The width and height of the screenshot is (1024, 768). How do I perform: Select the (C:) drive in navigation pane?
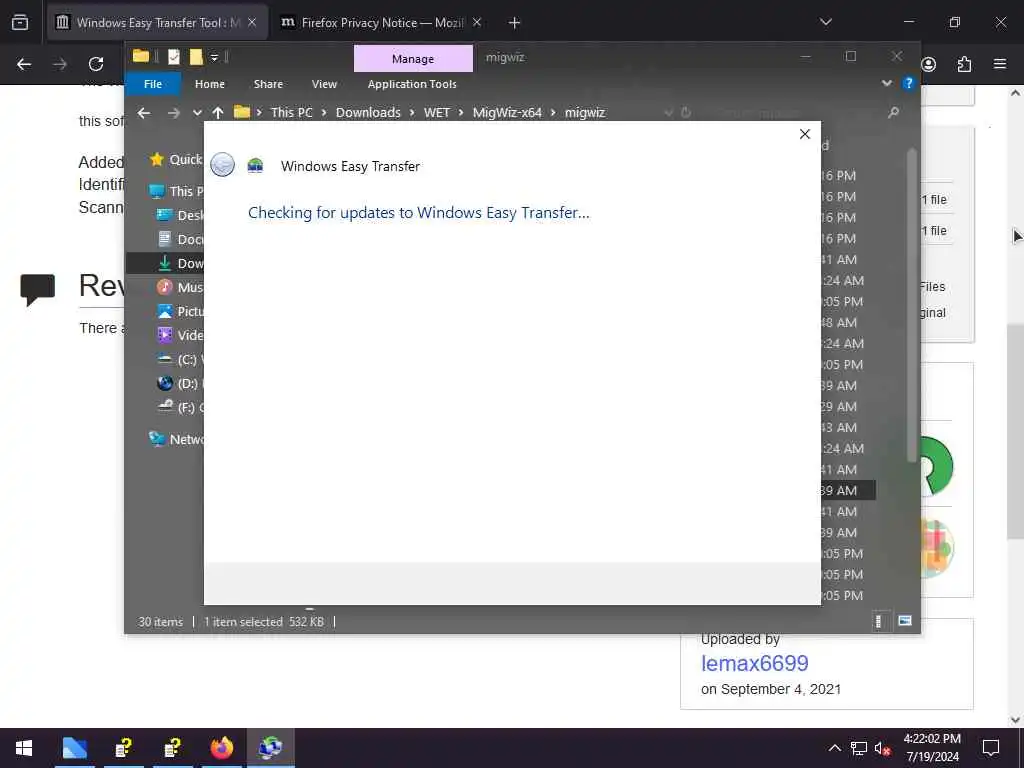180,359
